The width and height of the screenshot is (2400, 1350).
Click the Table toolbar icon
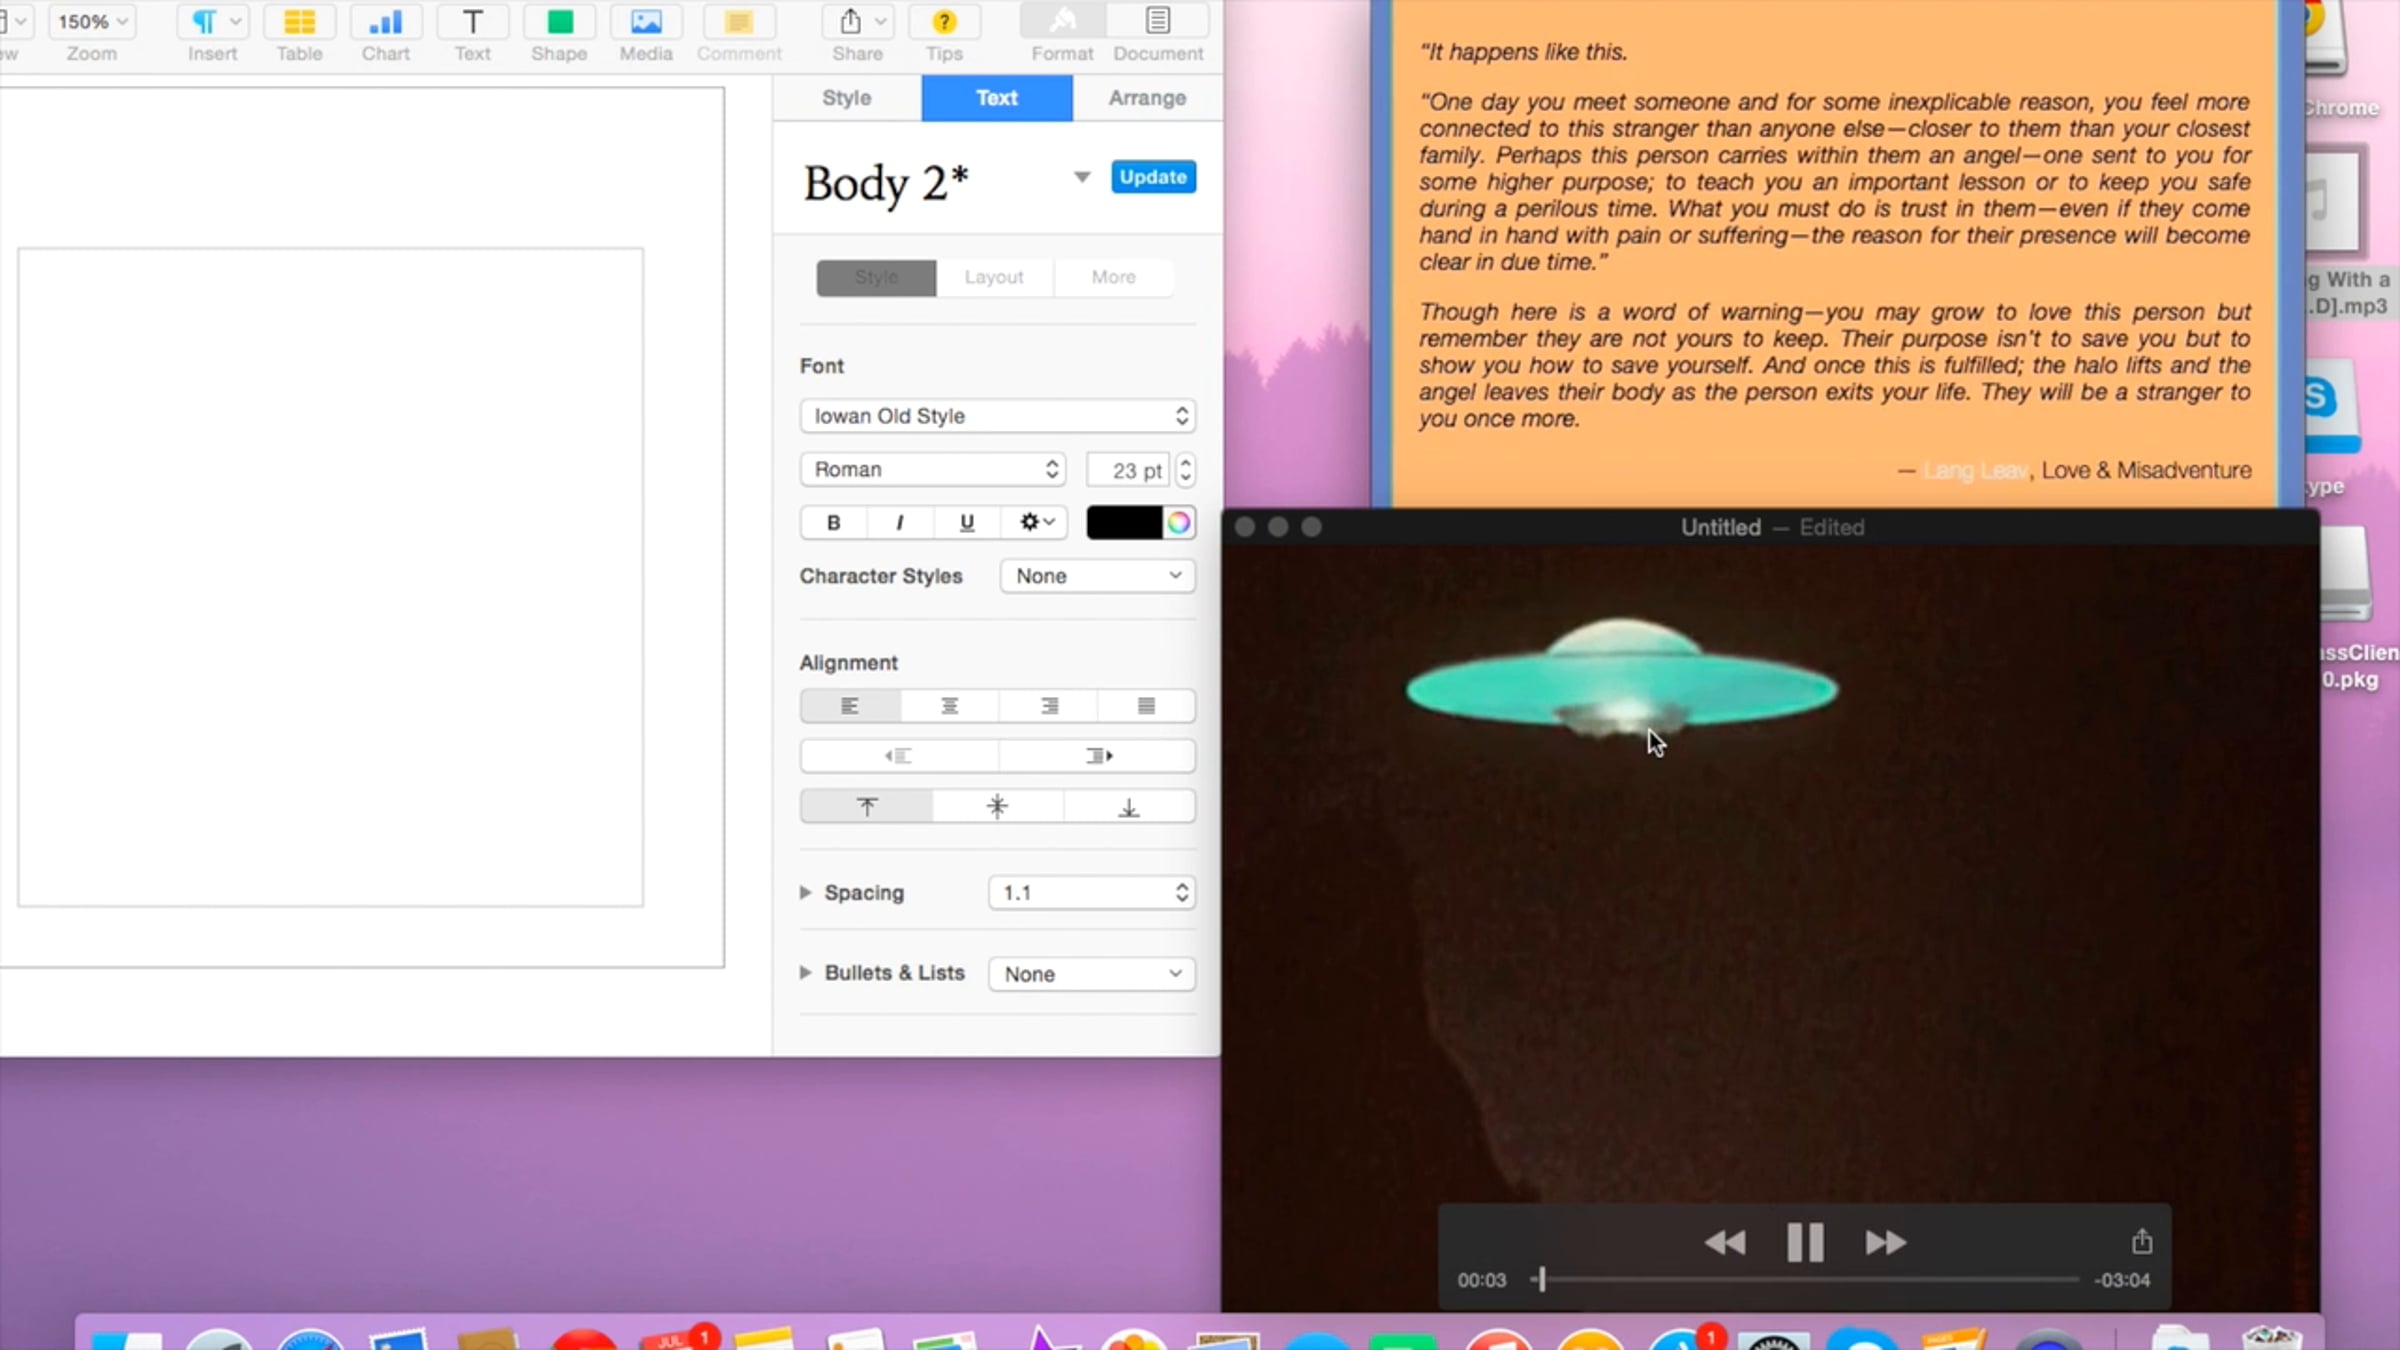point(299,24)
